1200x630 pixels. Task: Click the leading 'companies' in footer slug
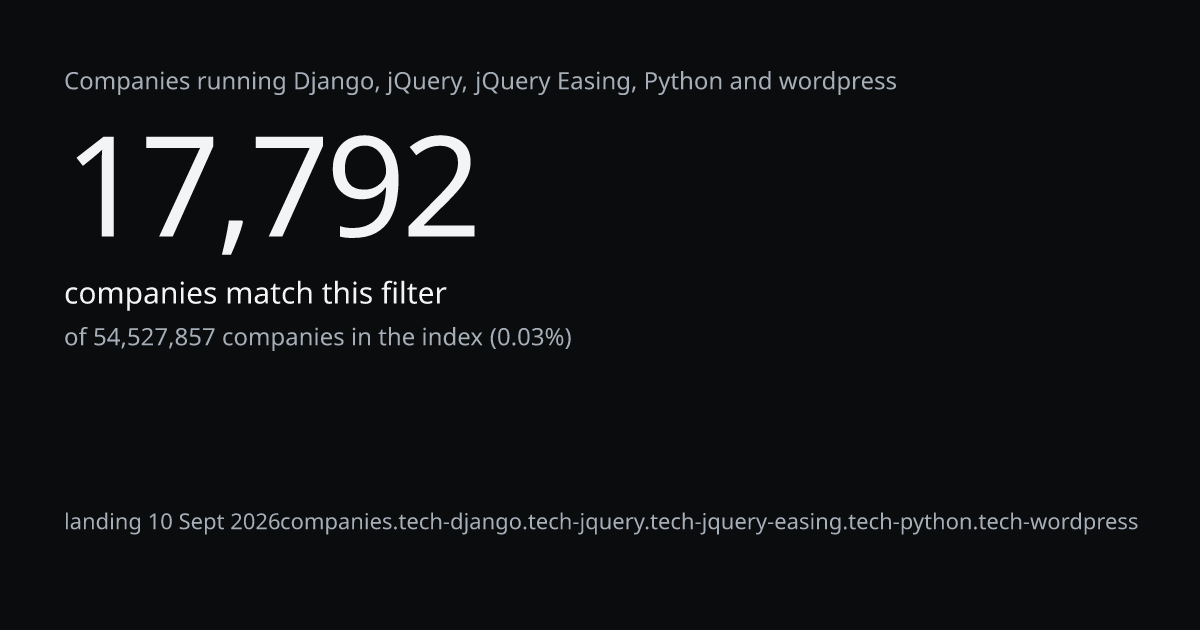(336, 522)
